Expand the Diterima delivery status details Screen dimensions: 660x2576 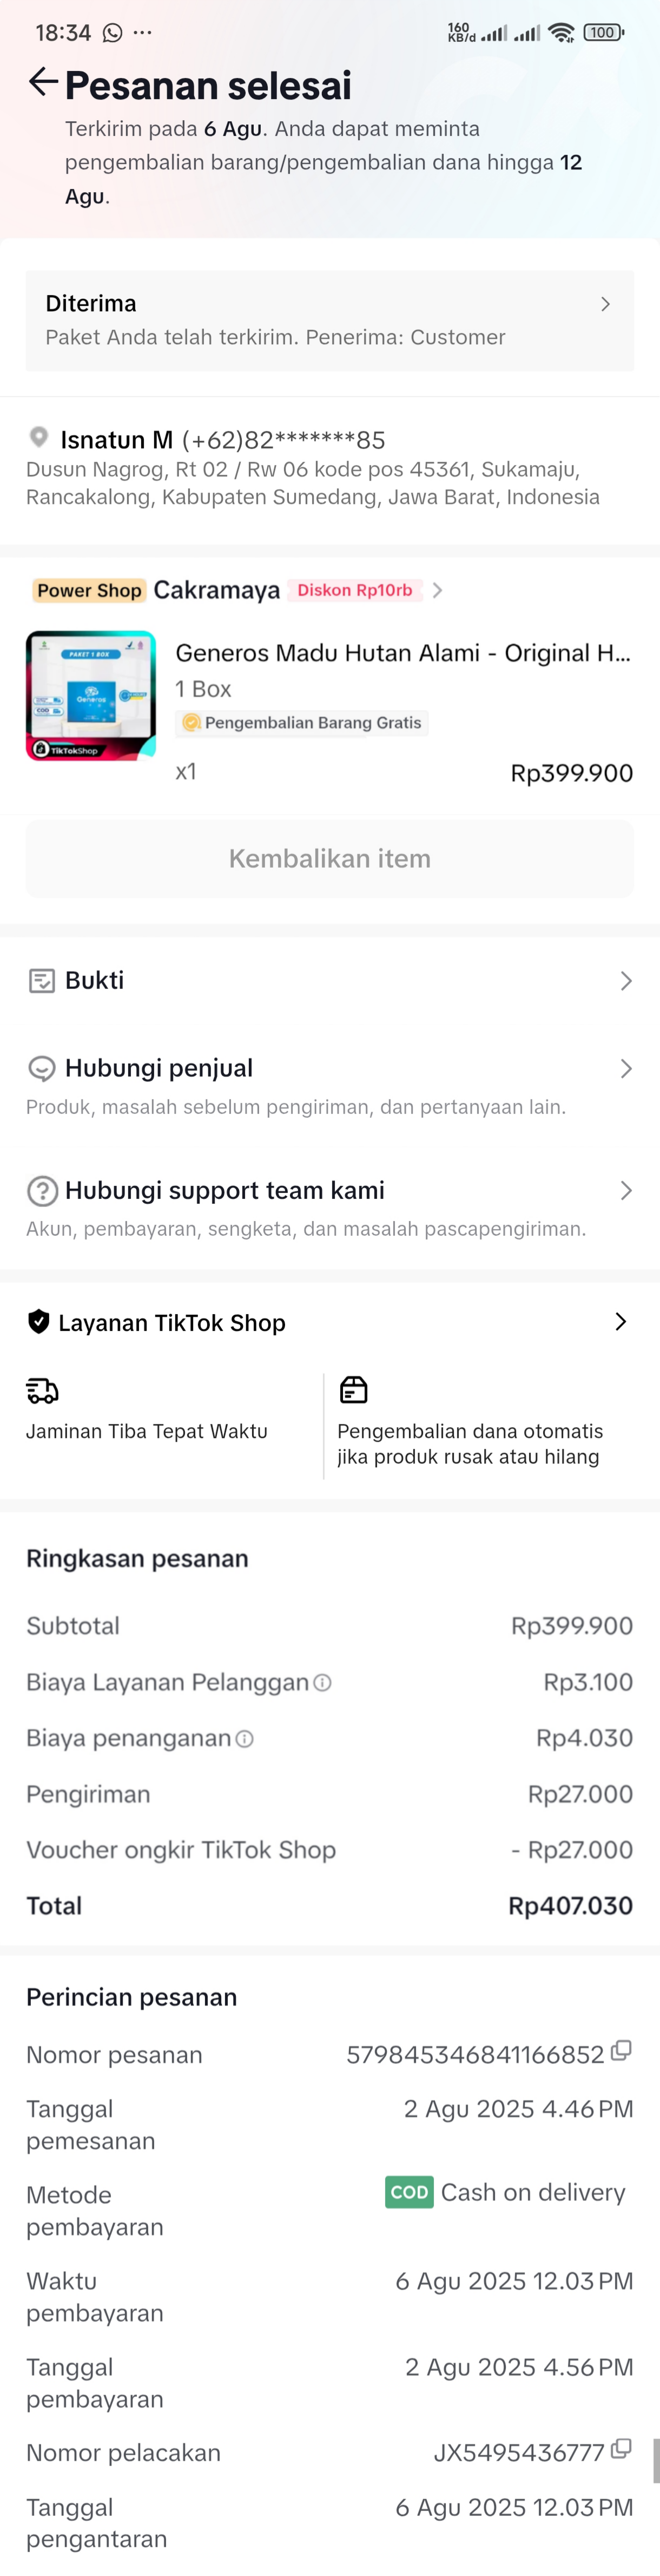[x=605, y=304]
